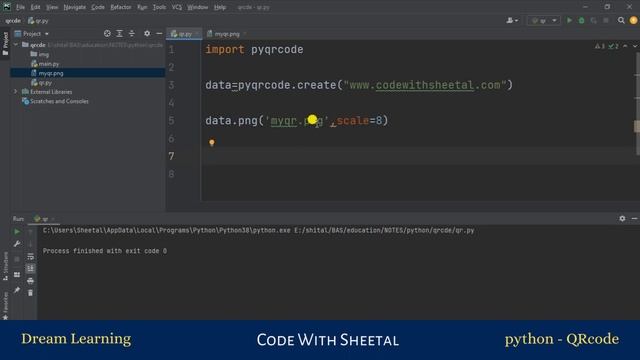
Task: Click the Collapse All icon in Project panel
Action: 131,33
